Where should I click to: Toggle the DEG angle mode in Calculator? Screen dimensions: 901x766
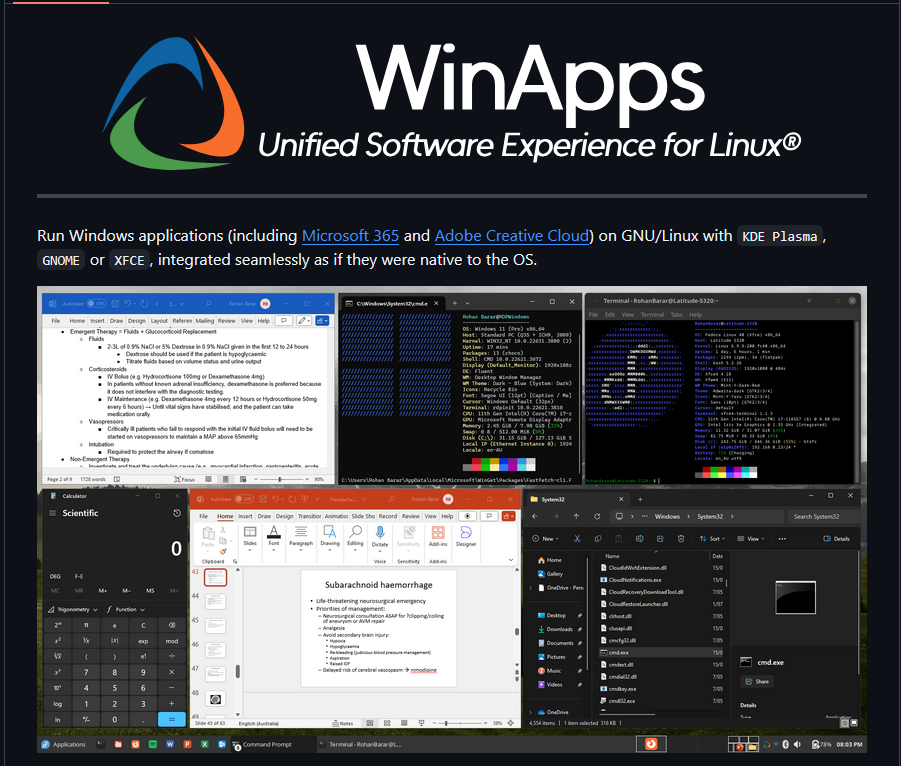tap(55, 576)
